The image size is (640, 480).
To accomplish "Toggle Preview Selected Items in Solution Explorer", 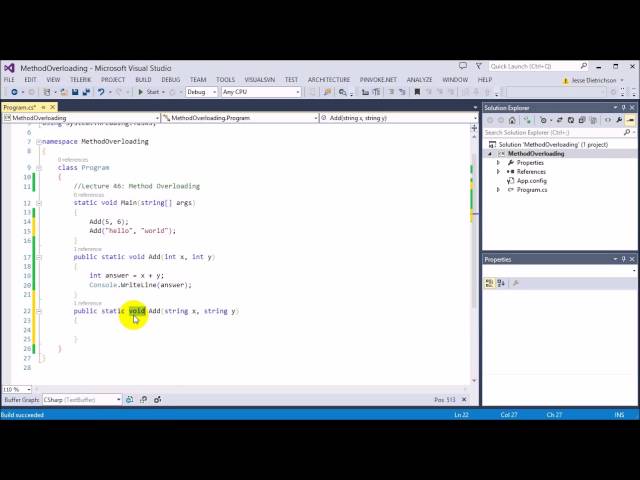I will (x=631, y=120).
